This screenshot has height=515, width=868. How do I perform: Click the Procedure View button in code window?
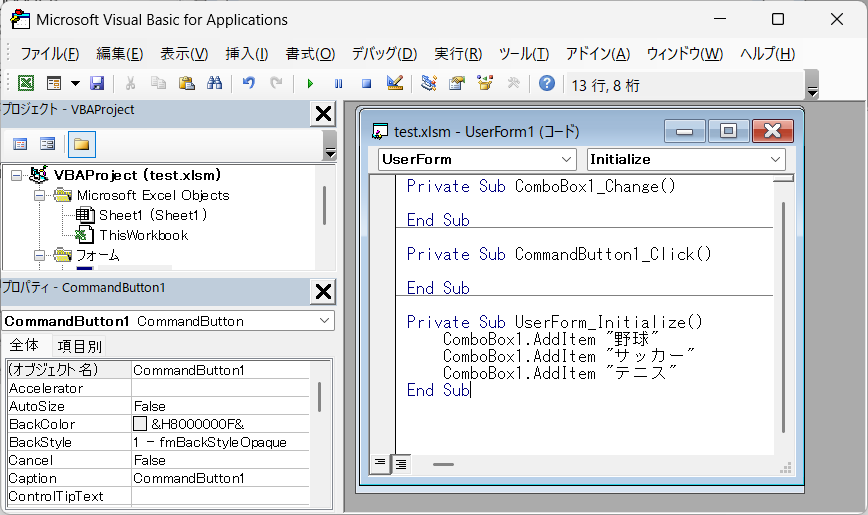click(x=380, y=463)
